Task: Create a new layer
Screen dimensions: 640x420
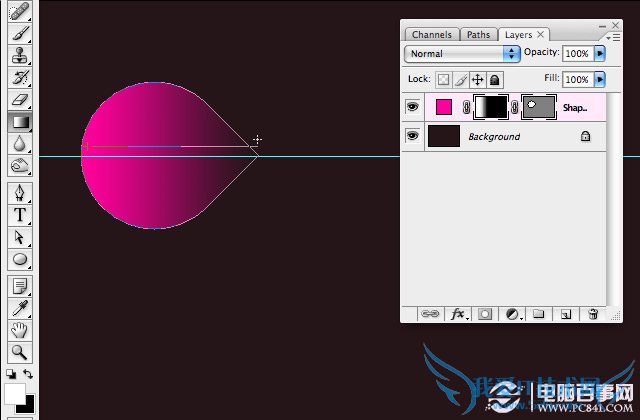Action: pyautogui.click(x=566, y=314)
